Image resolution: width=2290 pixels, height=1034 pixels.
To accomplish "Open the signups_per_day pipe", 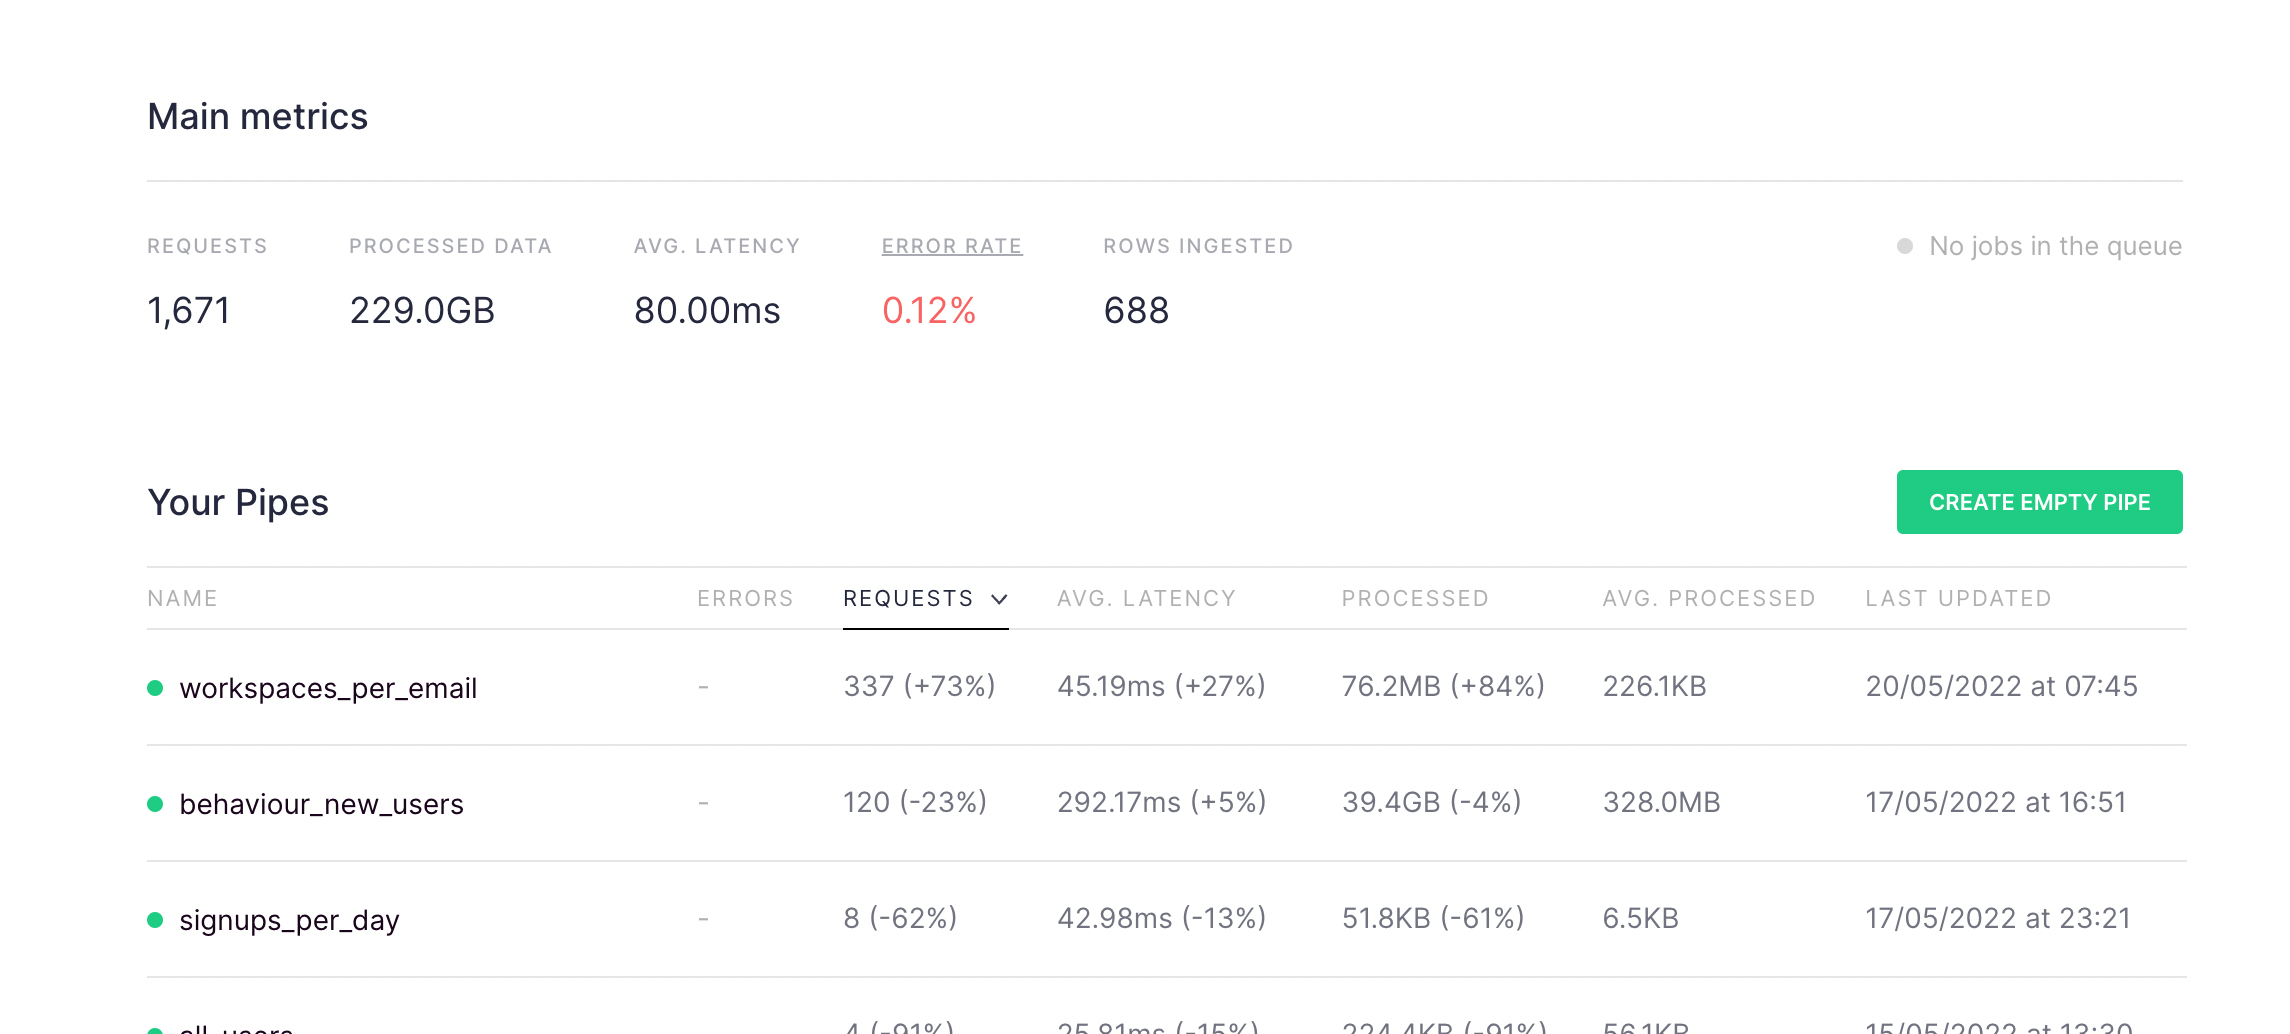I will [289, 920].
